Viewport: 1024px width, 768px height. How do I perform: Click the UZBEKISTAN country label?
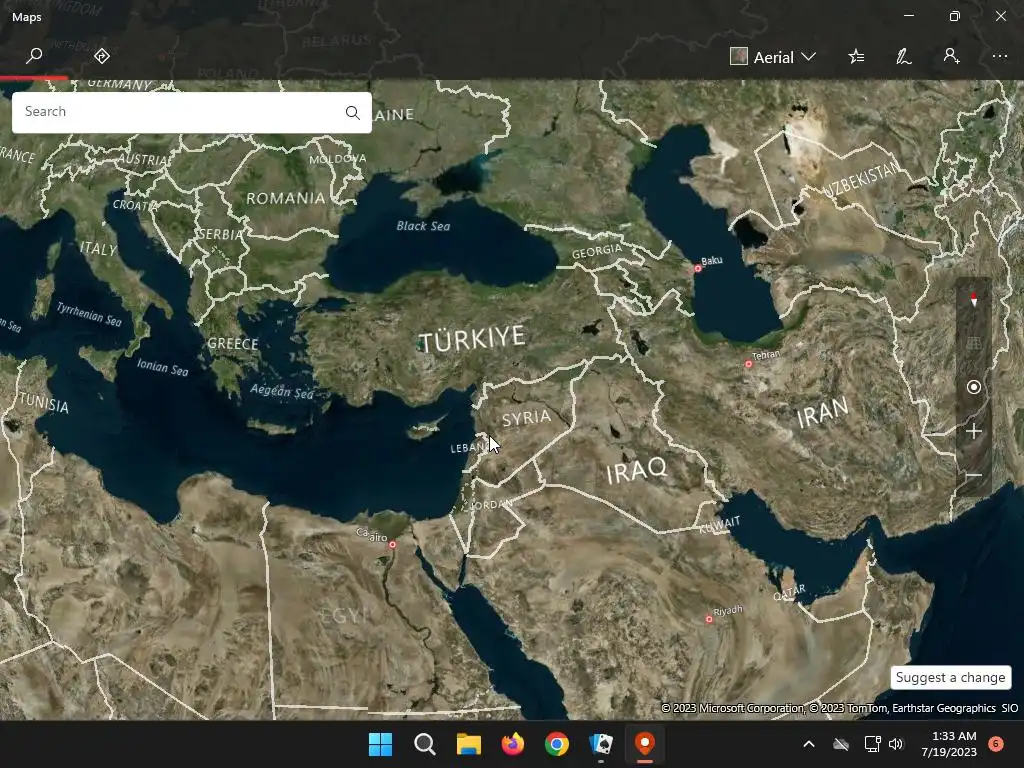[x=861, y=180]
